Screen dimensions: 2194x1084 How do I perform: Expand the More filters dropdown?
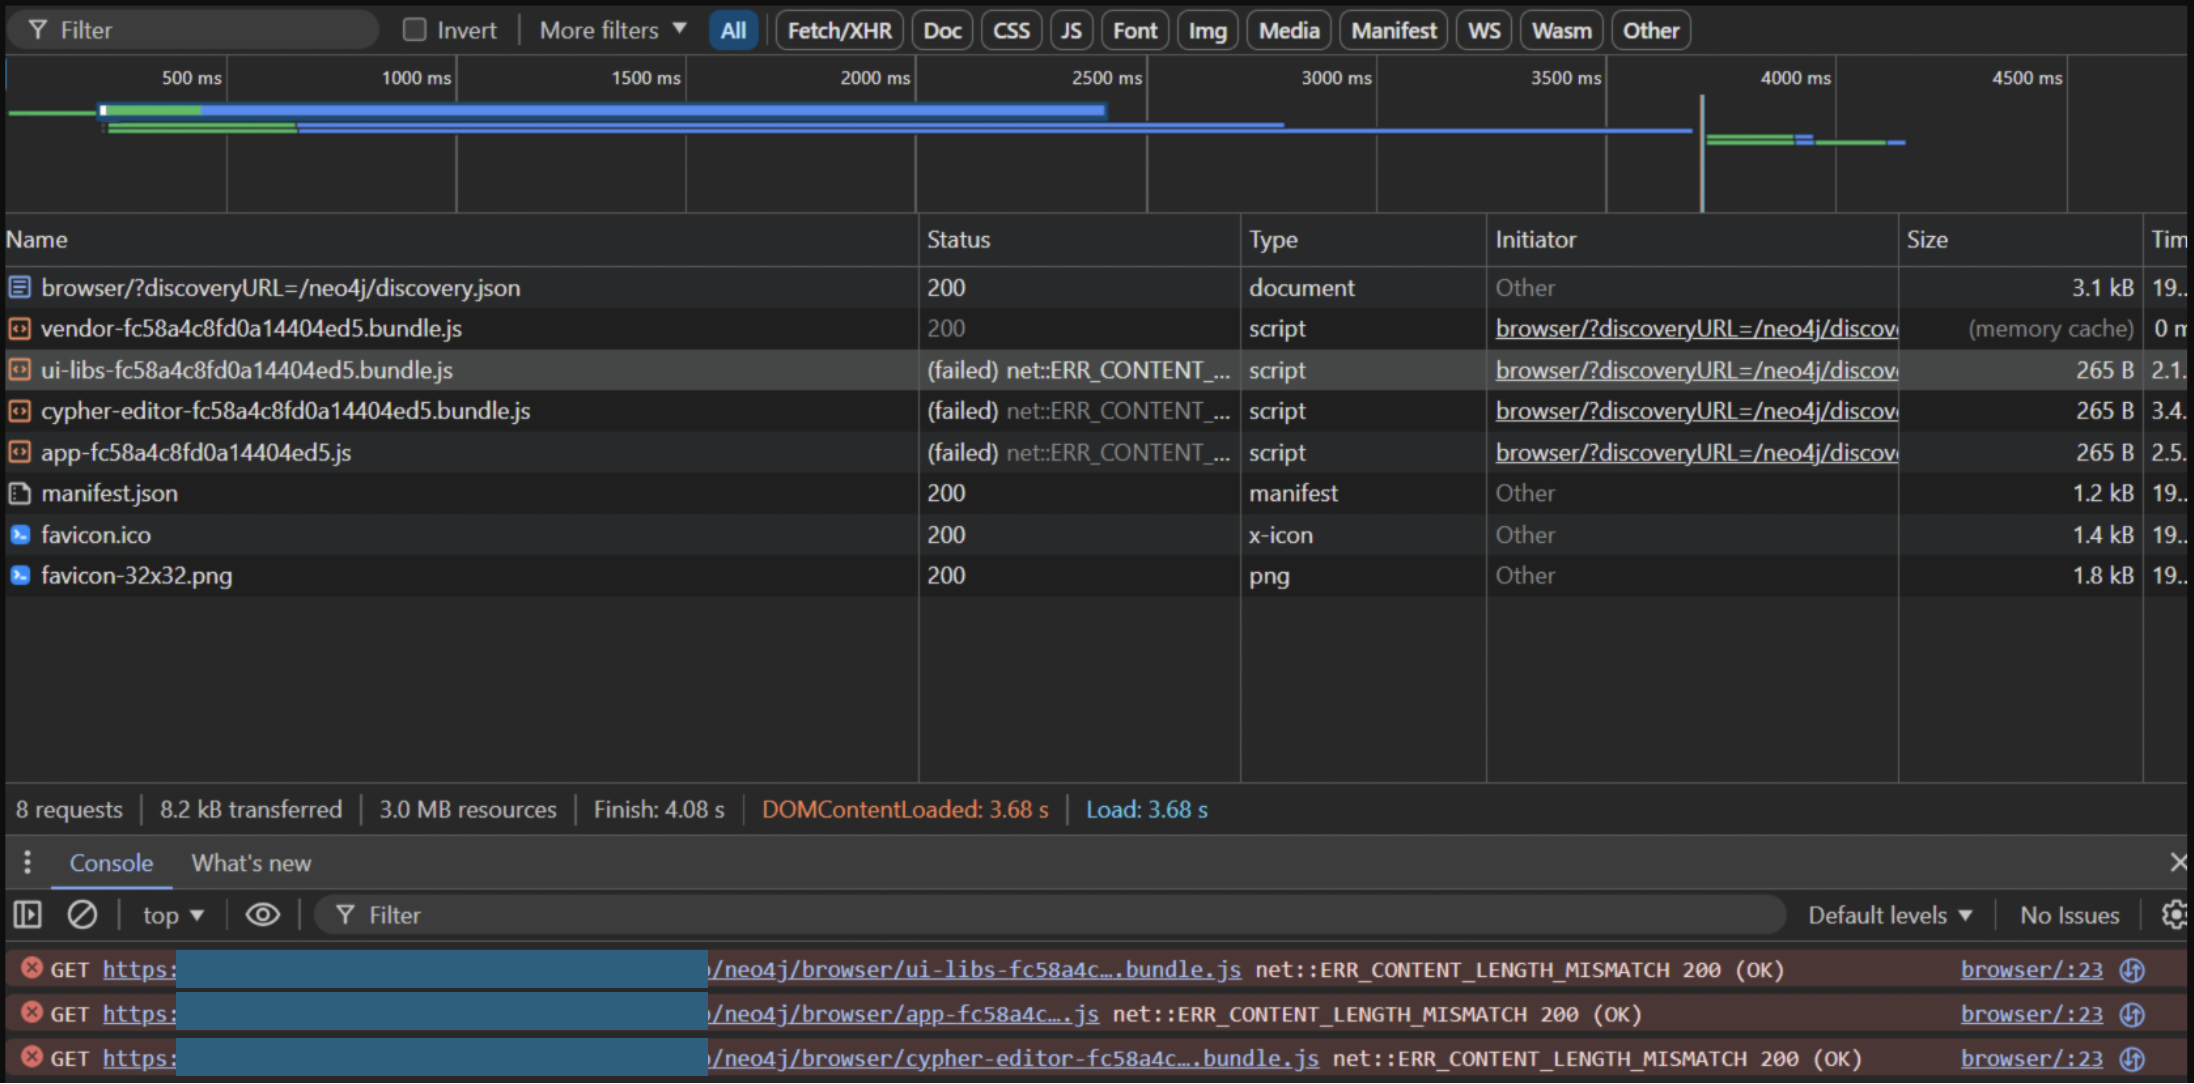coord(612,30)
